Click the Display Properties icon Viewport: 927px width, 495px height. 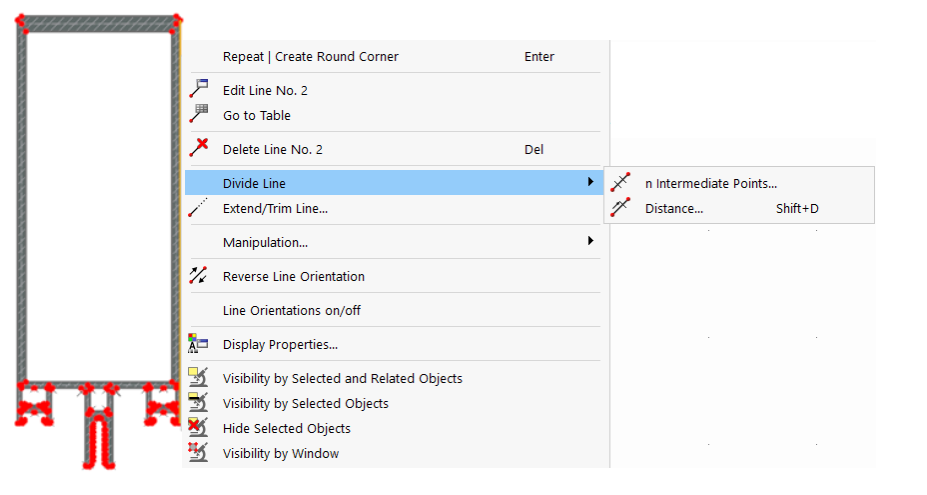click(199, 344)
